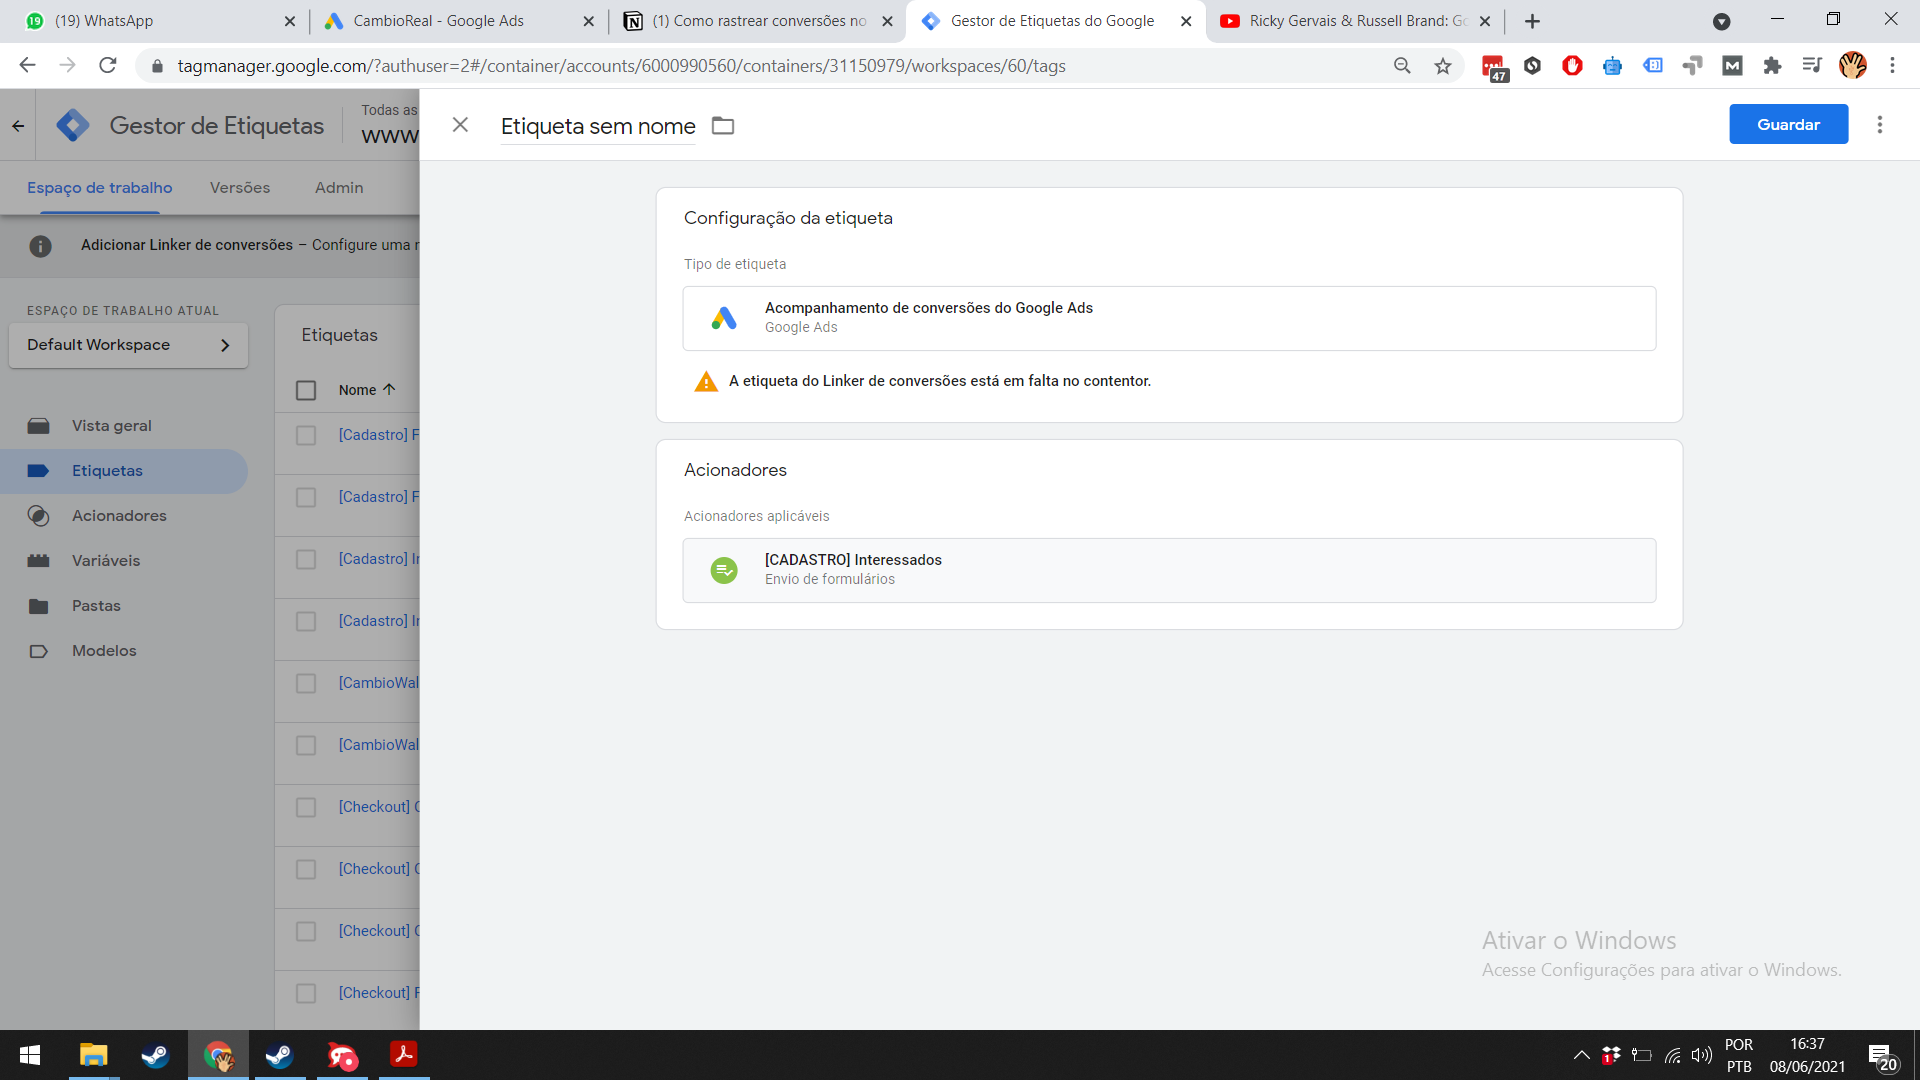
Task: Edit the tag name 'Etiqueta sem nome'
Action: coord(598,126)
